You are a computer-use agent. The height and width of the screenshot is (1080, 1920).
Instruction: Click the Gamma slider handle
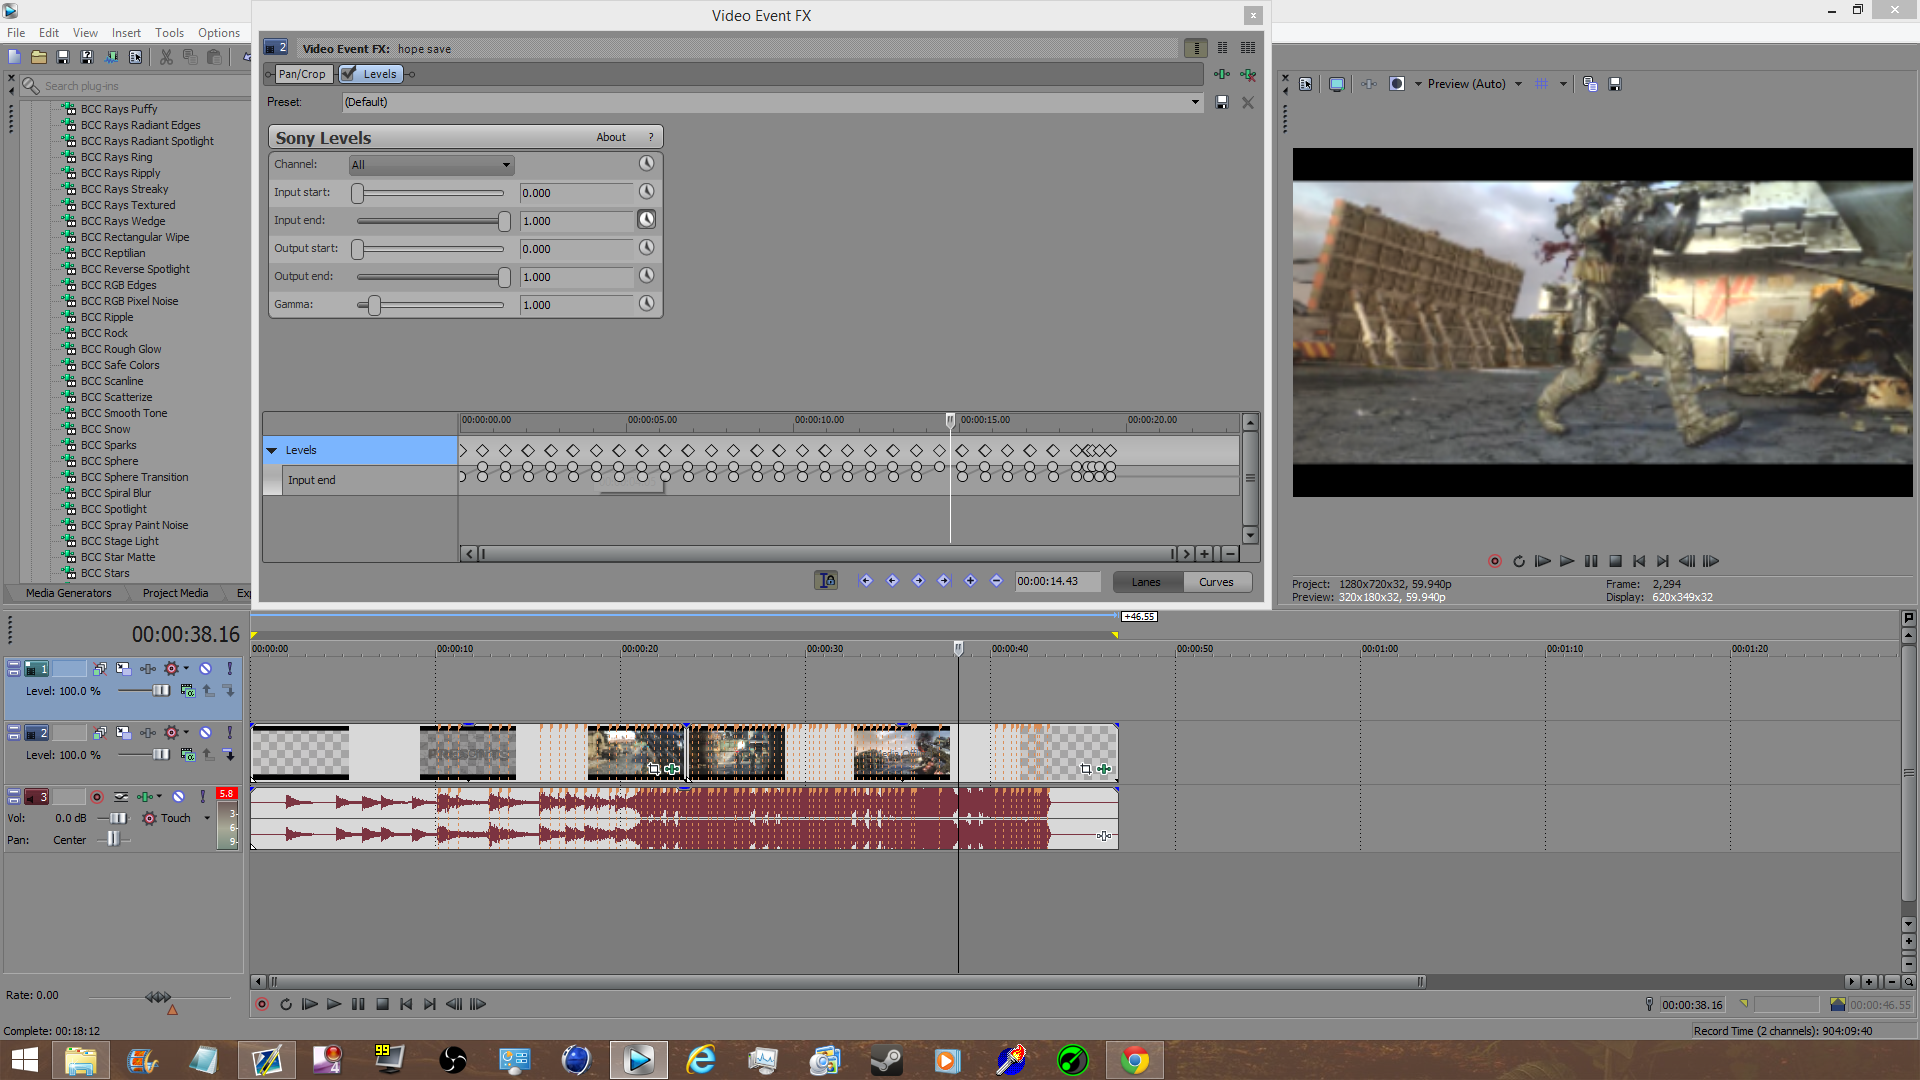[x=374, y=305]
